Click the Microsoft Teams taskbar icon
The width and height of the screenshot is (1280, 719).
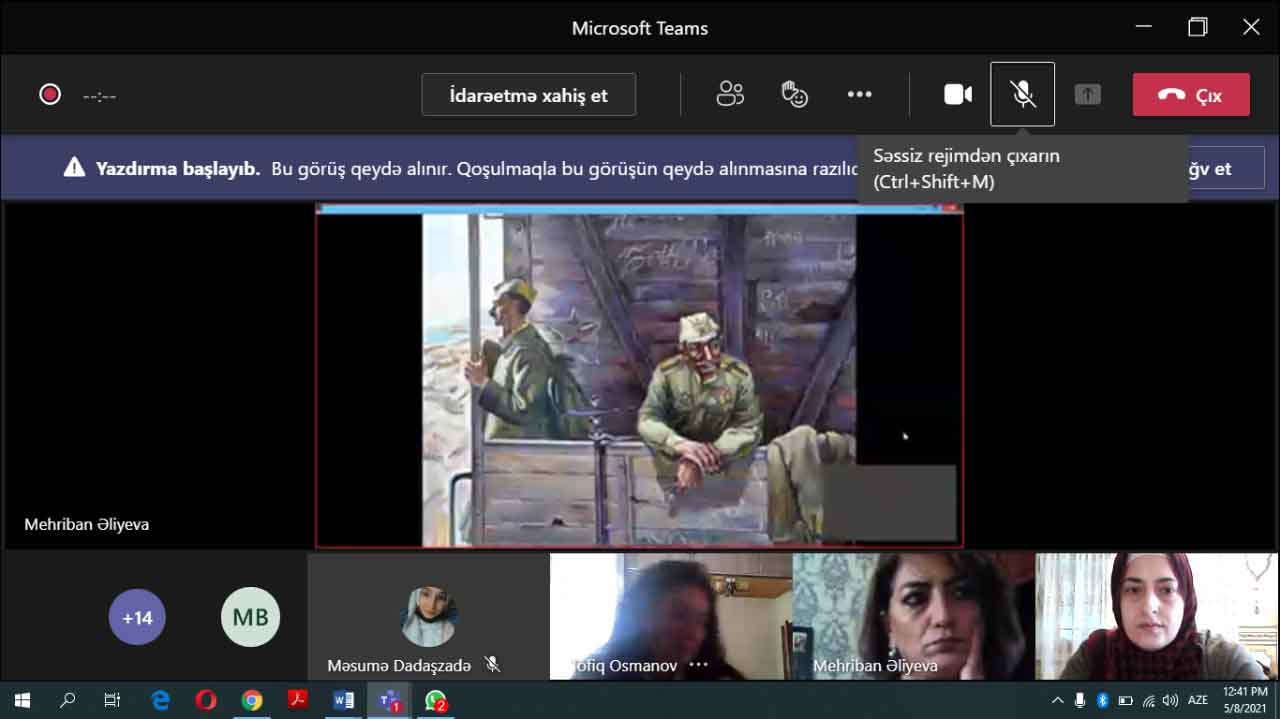(389, 701)
